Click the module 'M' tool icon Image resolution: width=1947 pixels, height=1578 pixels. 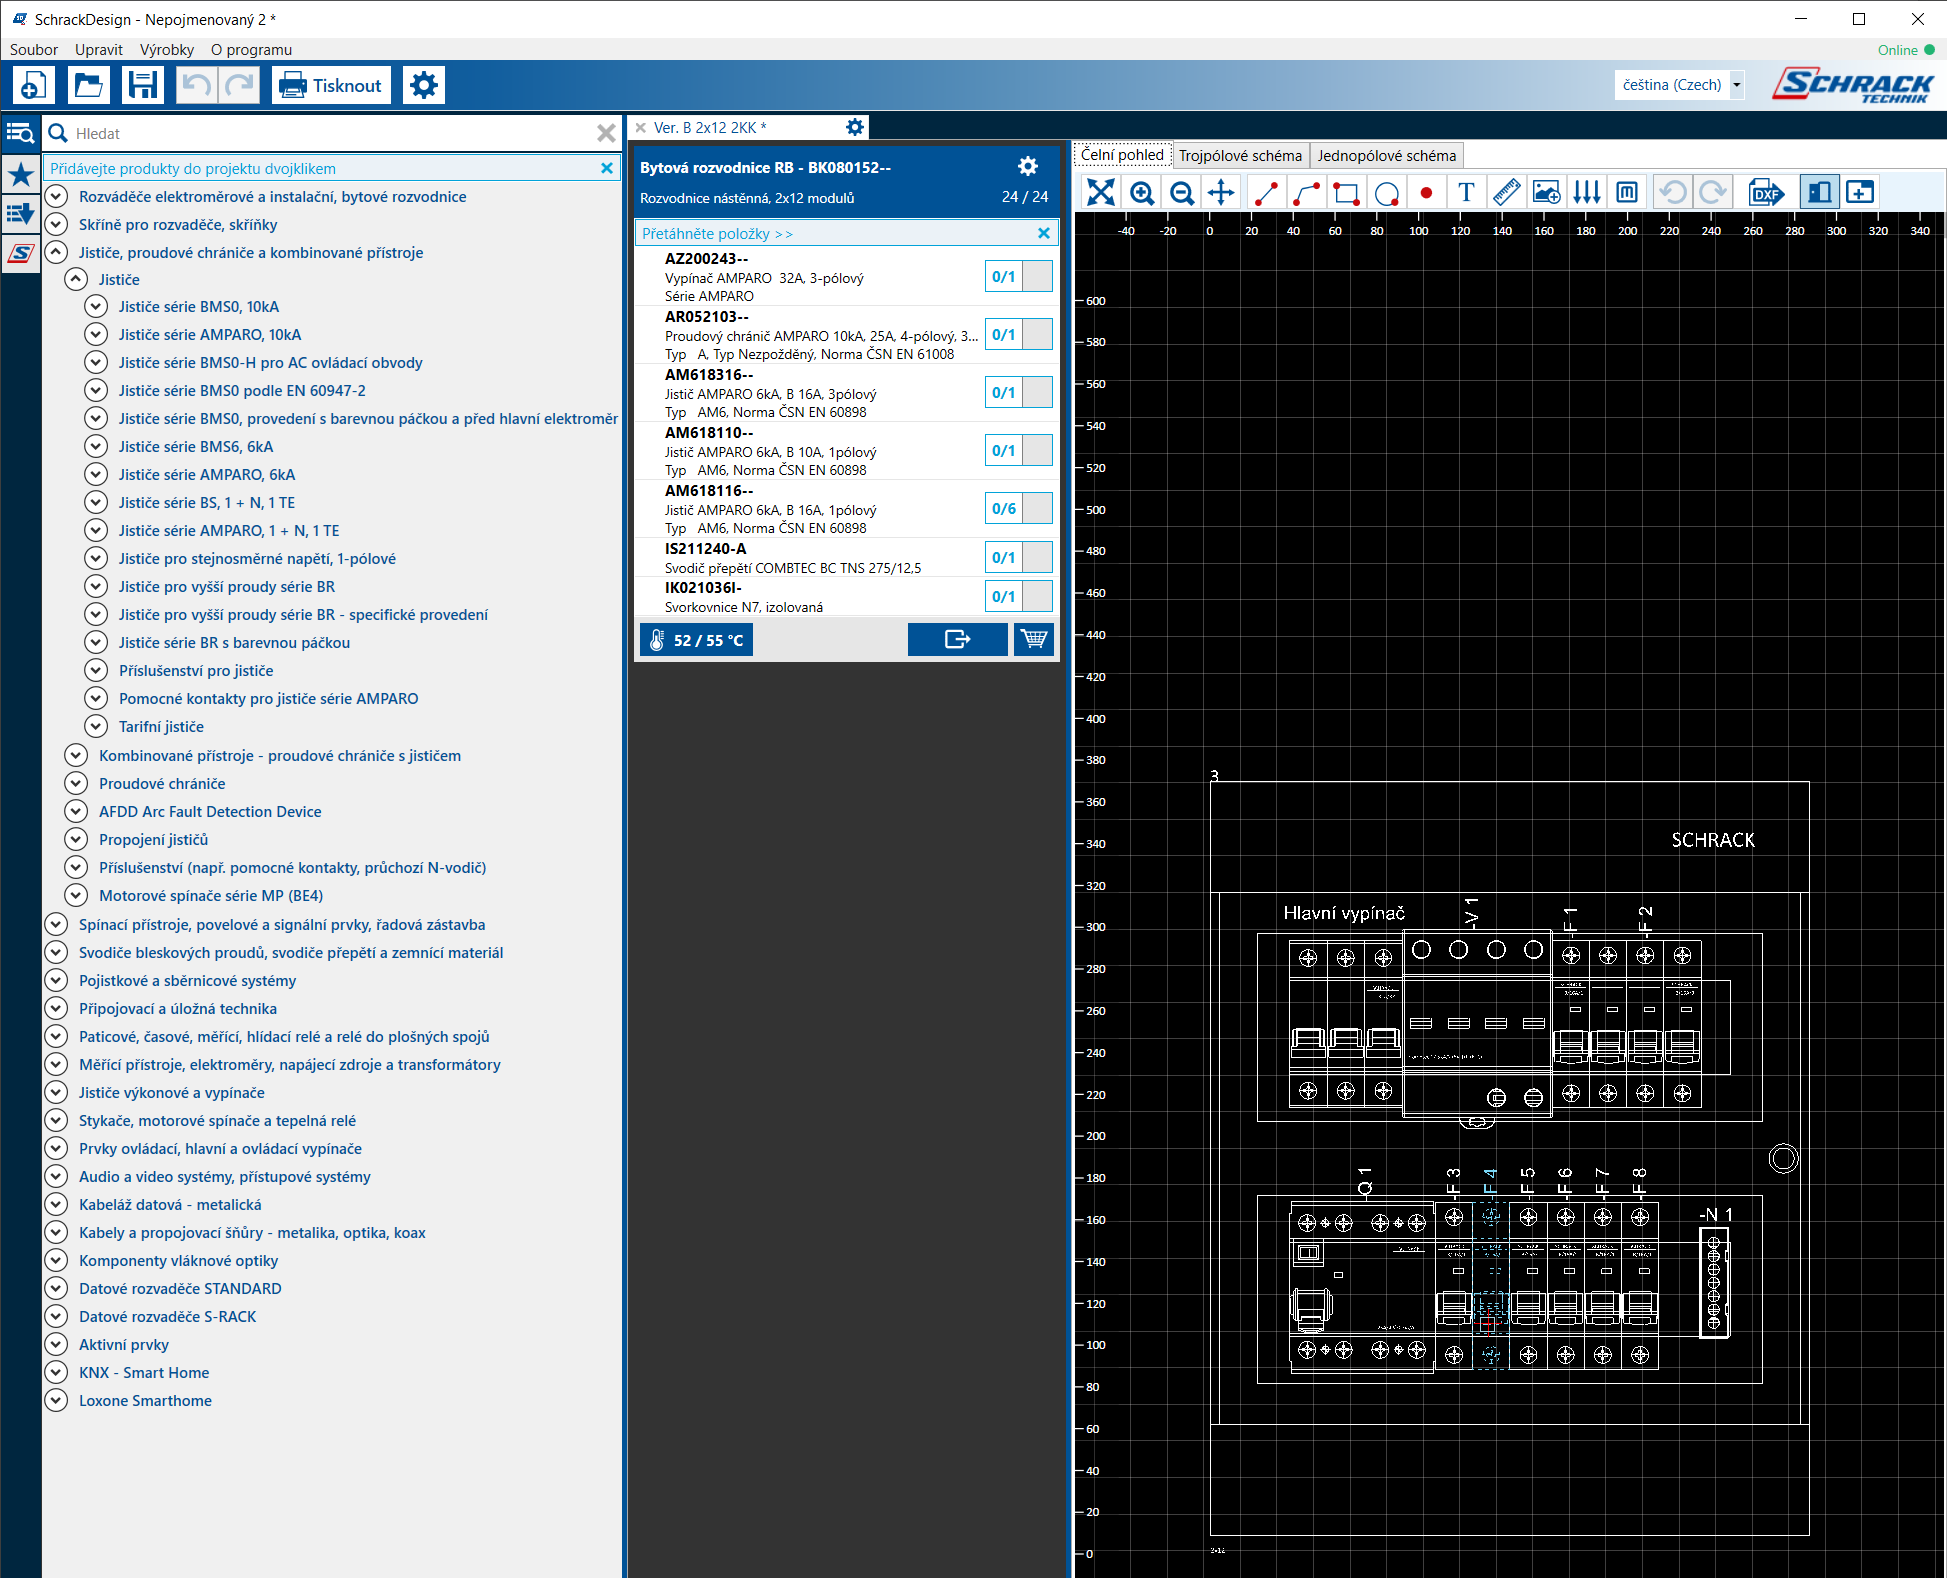(x=1627, y=192)
